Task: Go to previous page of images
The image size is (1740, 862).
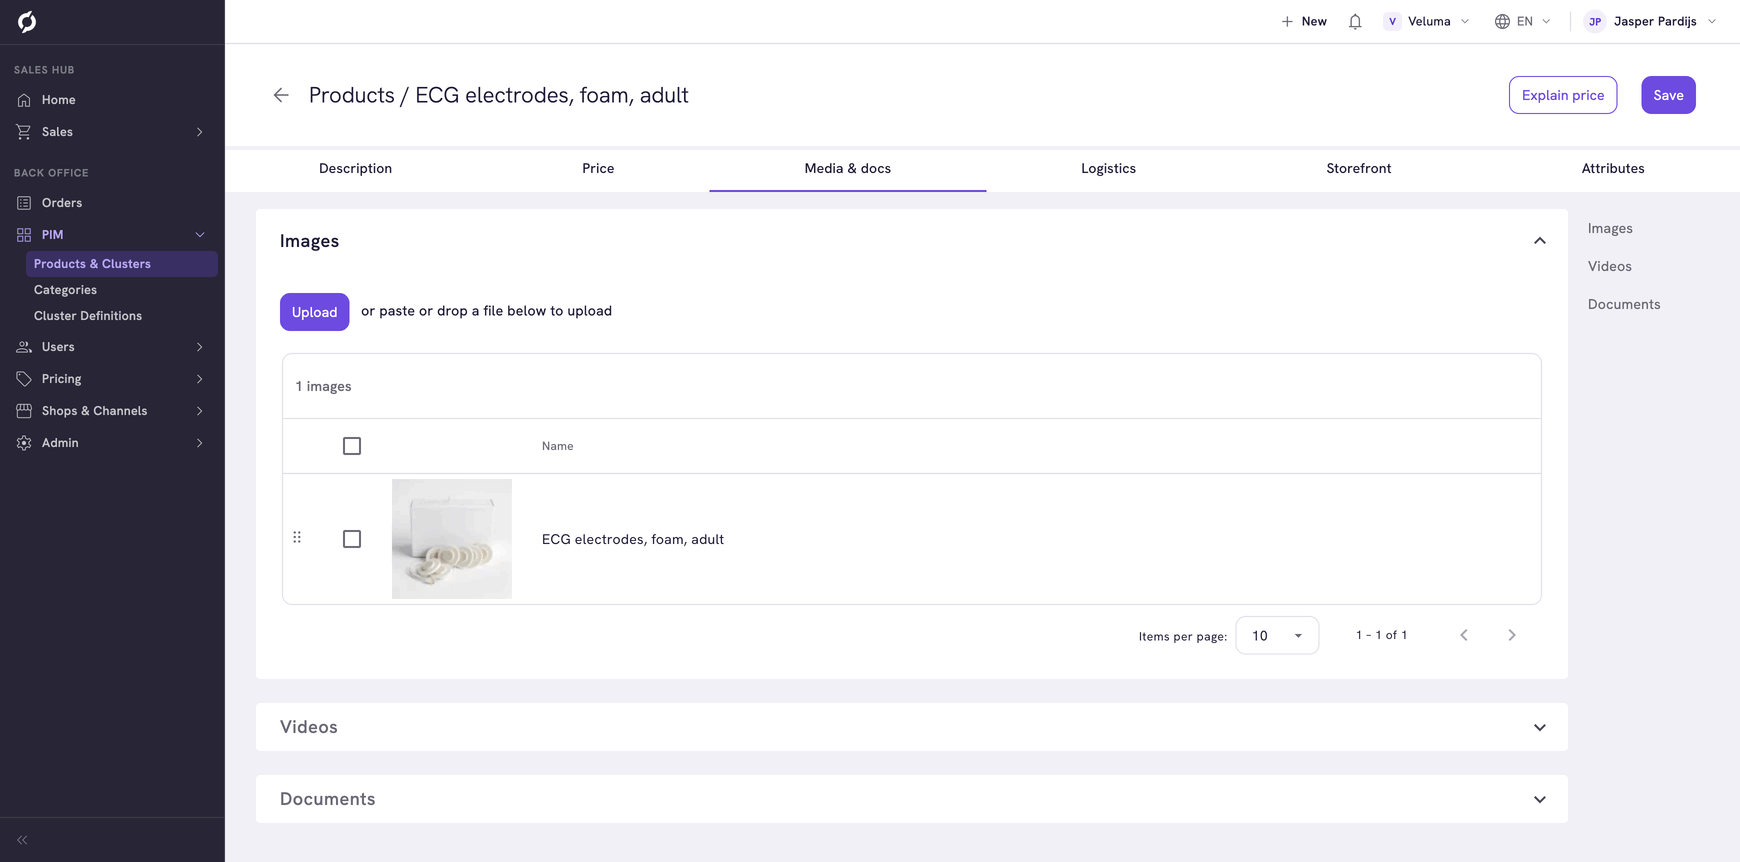Action: (x=1464, y=635)
